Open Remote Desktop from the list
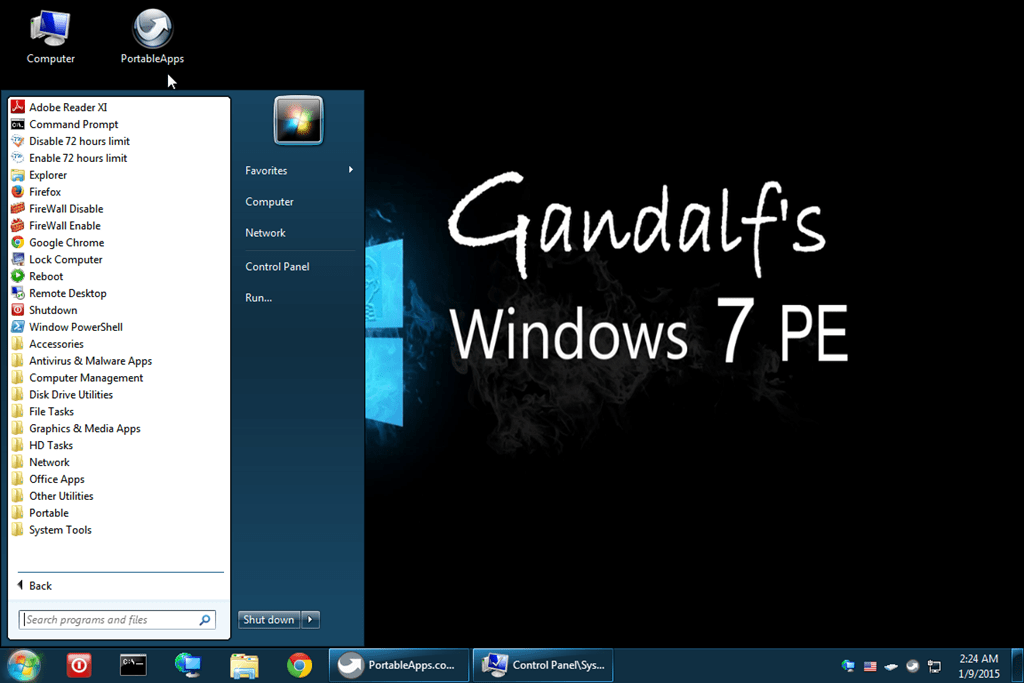 pos(59,294)
